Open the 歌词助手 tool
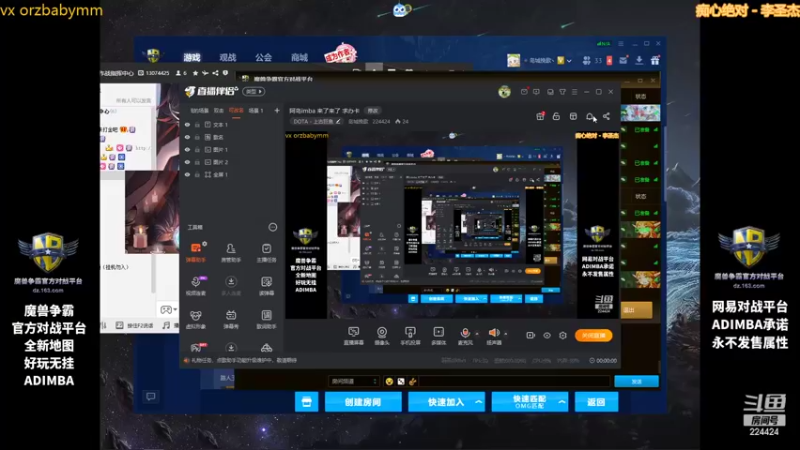The height and width of the screenshot is (450, 800). coord(266,319)
